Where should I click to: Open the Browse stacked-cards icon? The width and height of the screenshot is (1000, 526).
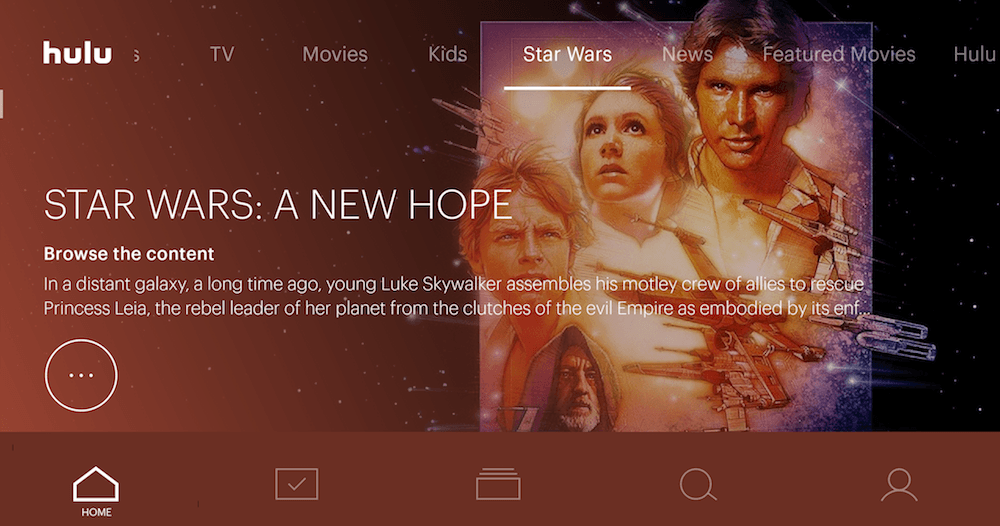click(498, 484)
